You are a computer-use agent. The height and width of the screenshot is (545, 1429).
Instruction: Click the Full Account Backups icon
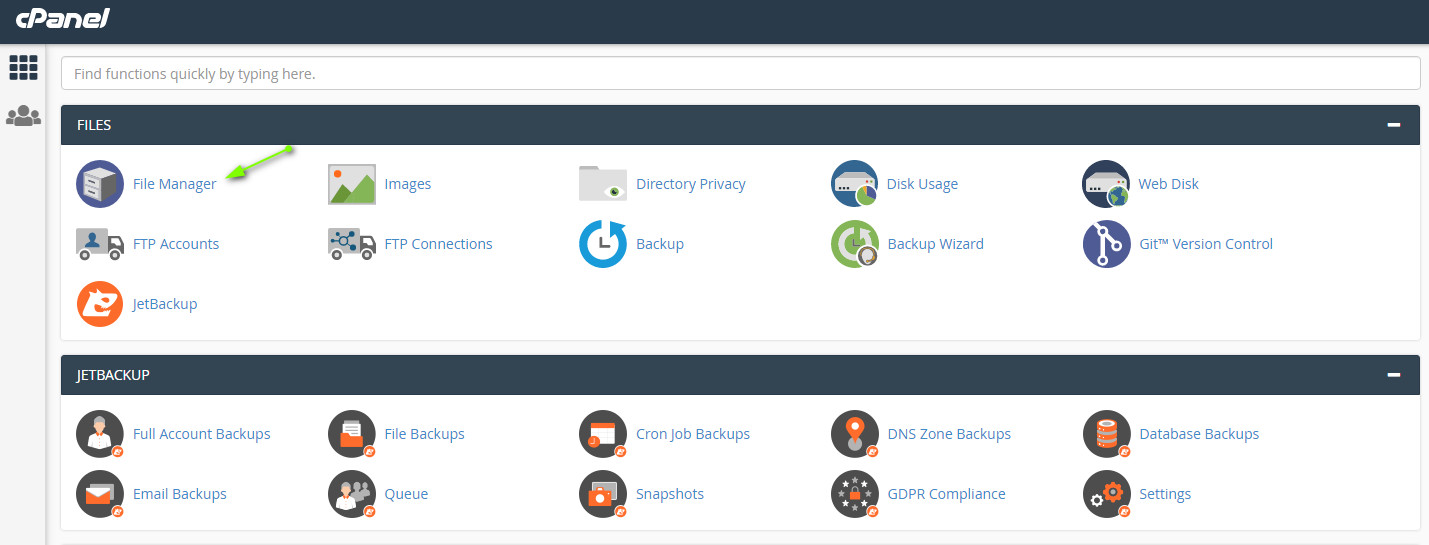tap(100, 435)
